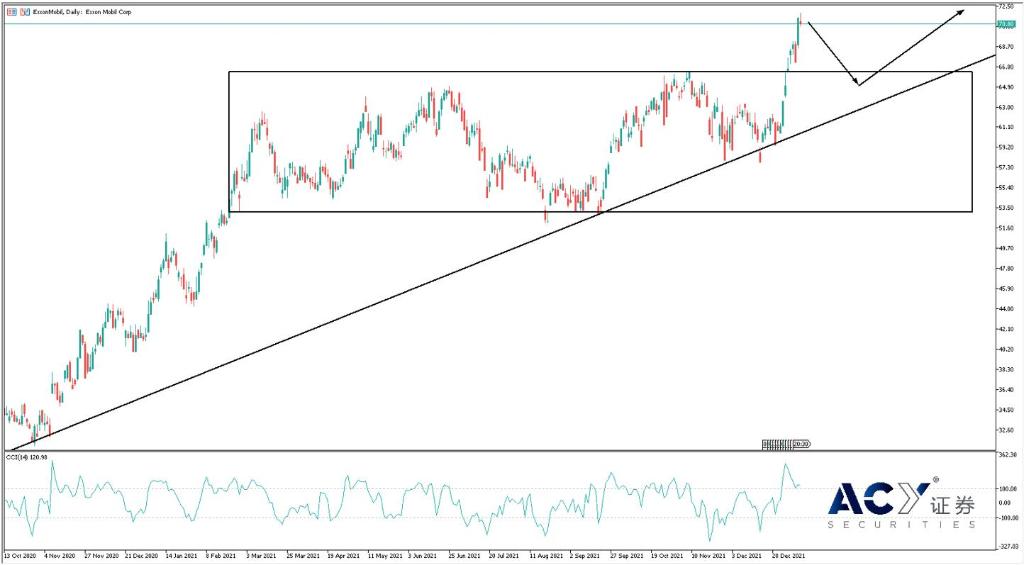Viewport: 1024px width, 565px height.
Task: Click the 53.50 price axis label
Action: (1007, 208)
